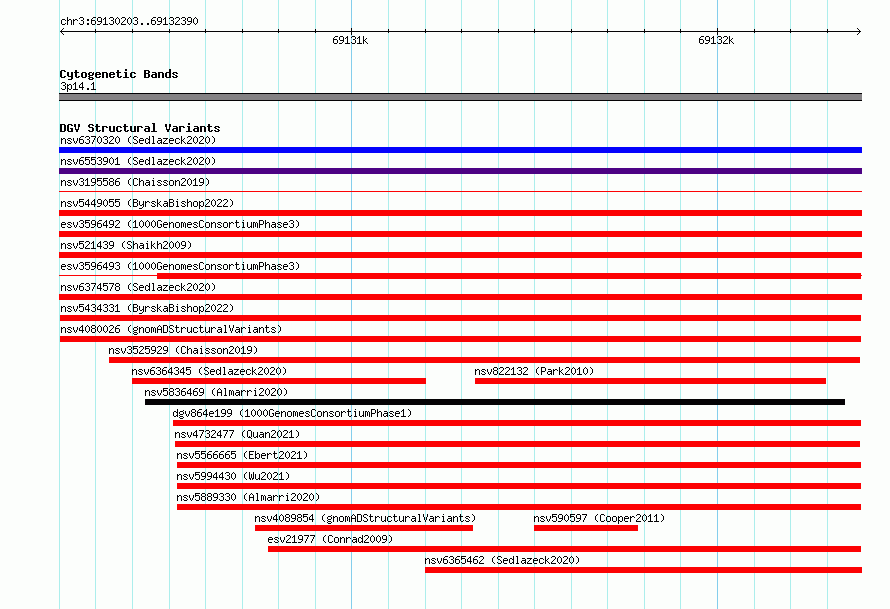Image resolution: width=890 pixels, height=609 pixels.
Task: Select the red bar under nsv4089854
Action: (x=364, y=528)
